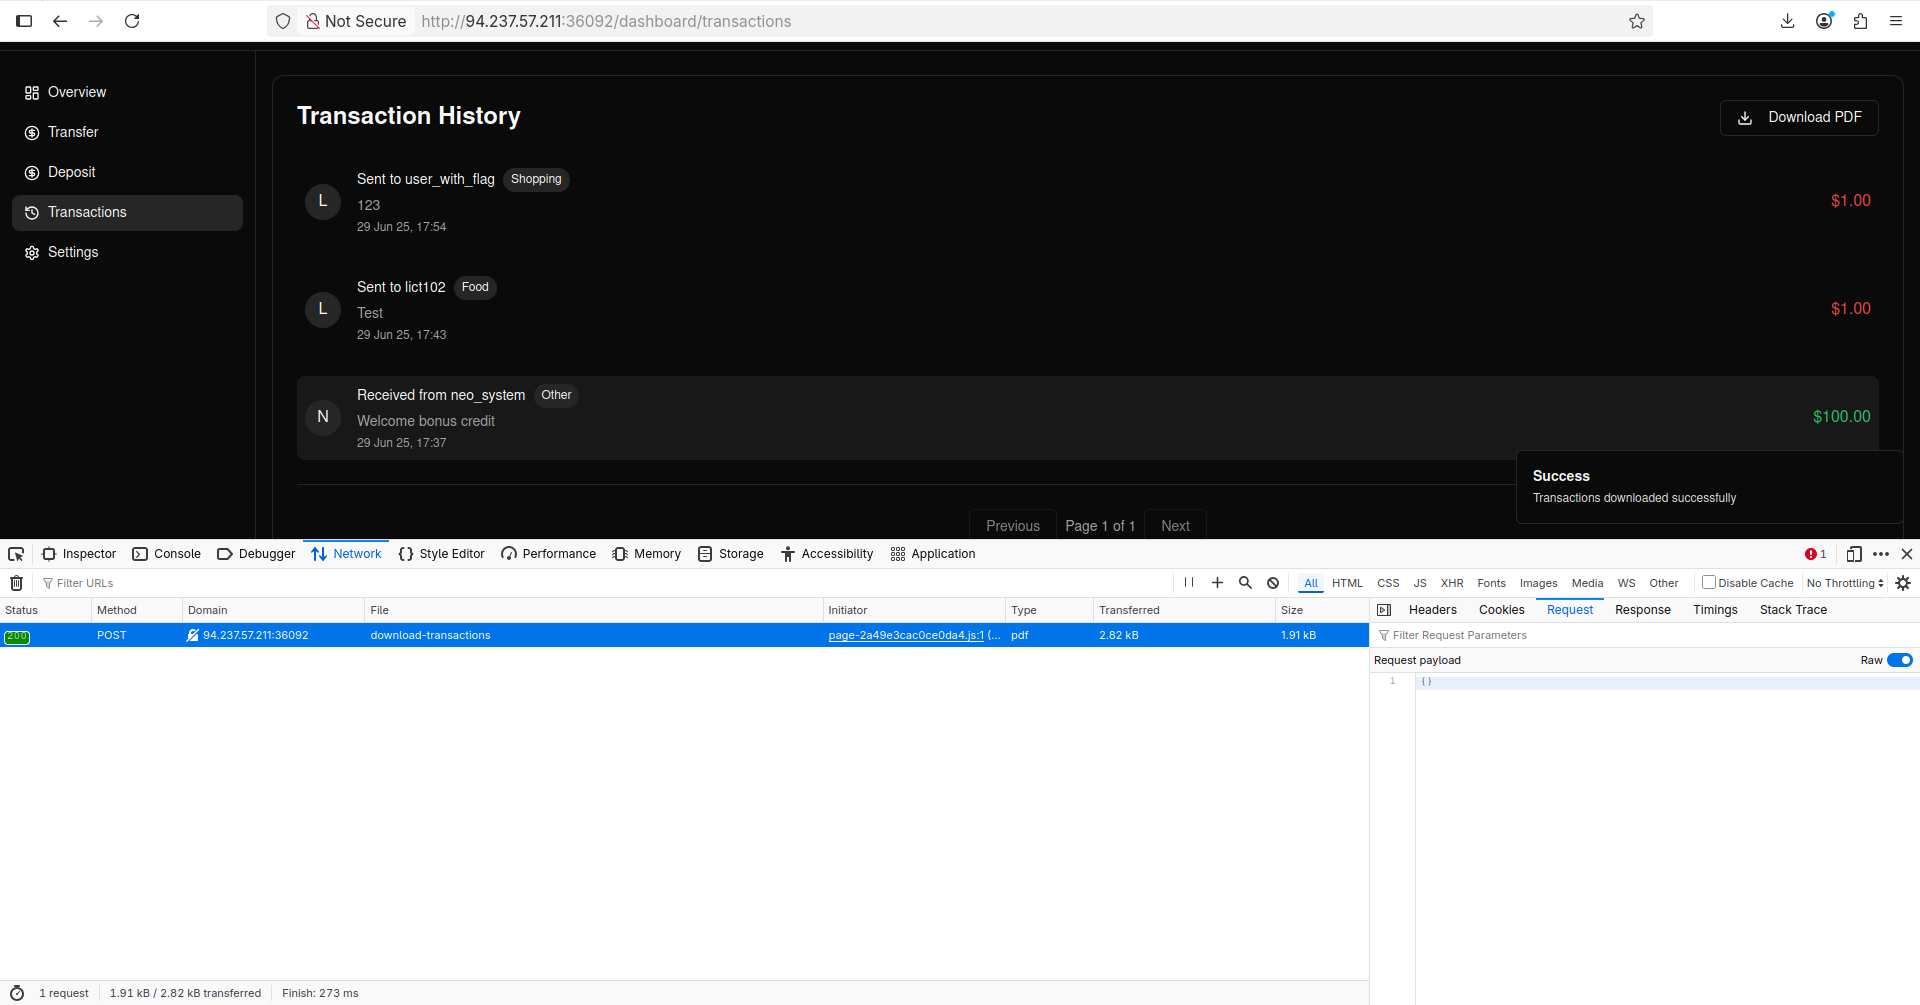This screenshot has width=1920, height=1005.
Task: Click the L avatar of user_with_flag transaction
Action: [x=322, y=201]
